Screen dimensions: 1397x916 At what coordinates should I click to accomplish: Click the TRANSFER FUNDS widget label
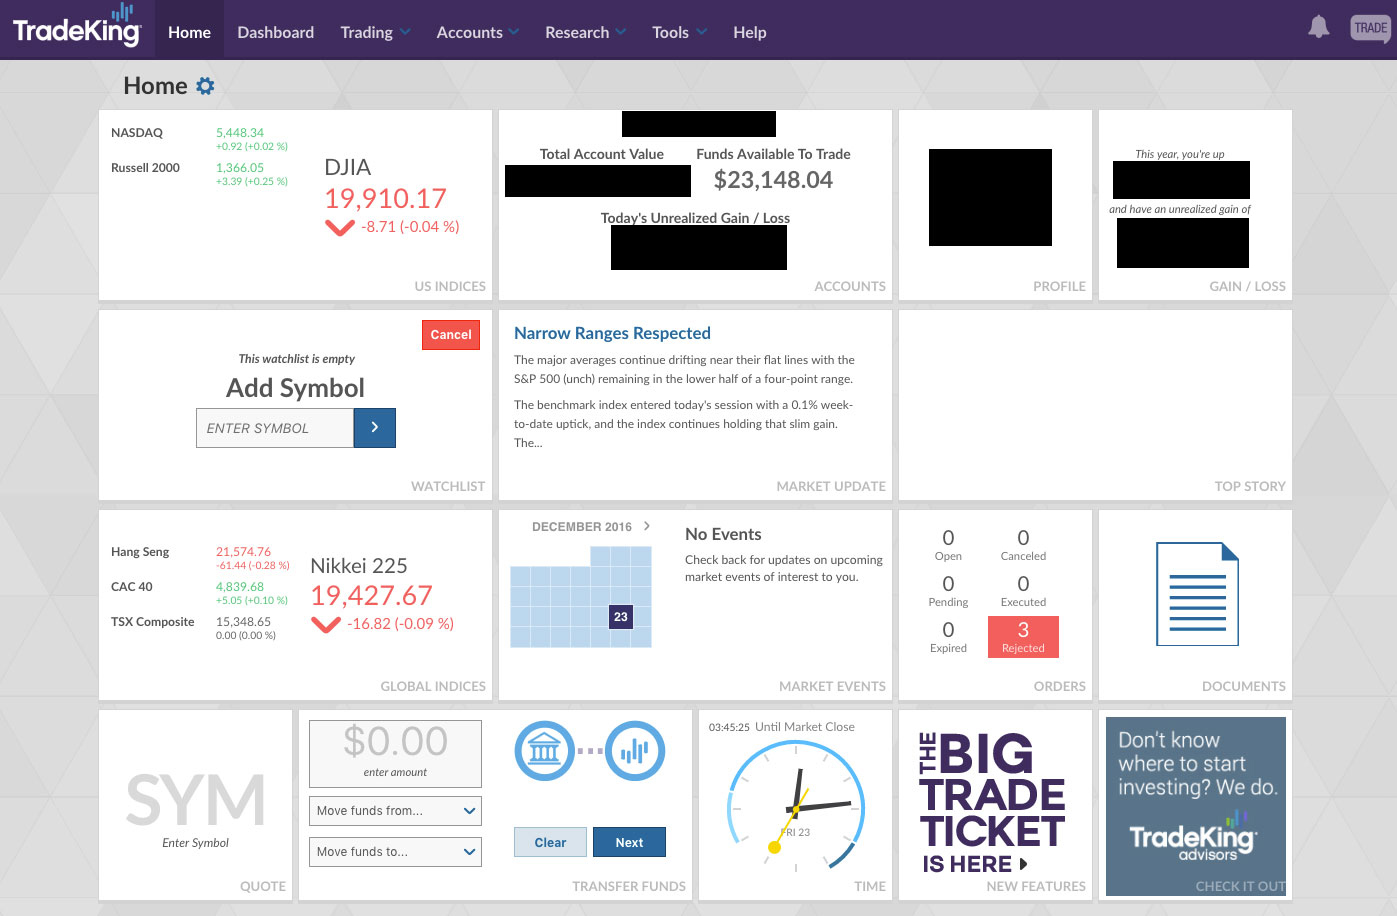coord(629,886)
